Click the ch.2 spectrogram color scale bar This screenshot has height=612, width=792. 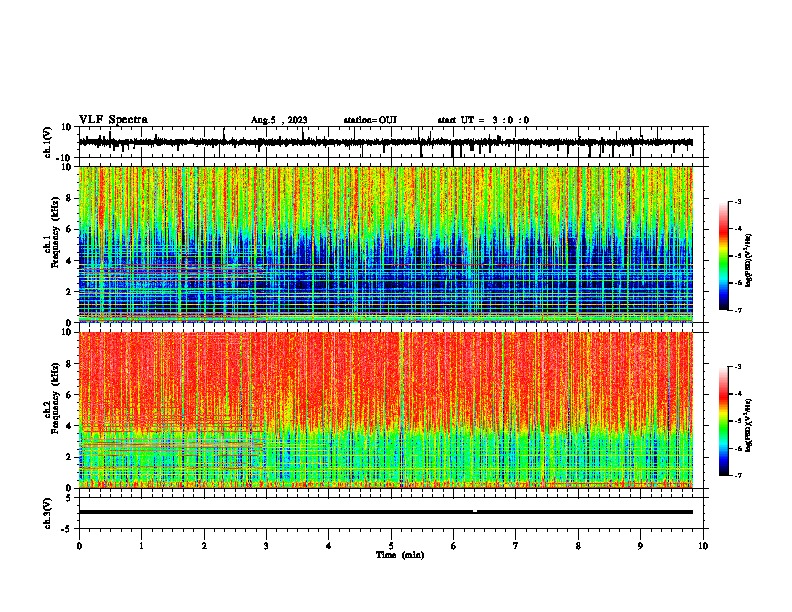[724, 421]
